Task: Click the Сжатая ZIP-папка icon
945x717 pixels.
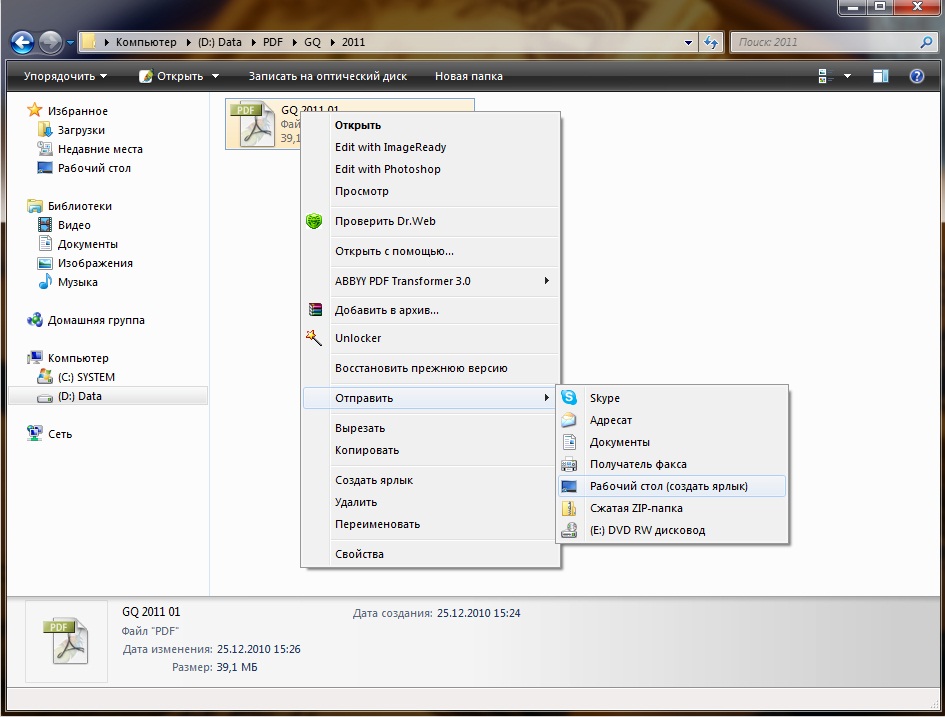Action: pyautogui.click(x=569, y=508)
